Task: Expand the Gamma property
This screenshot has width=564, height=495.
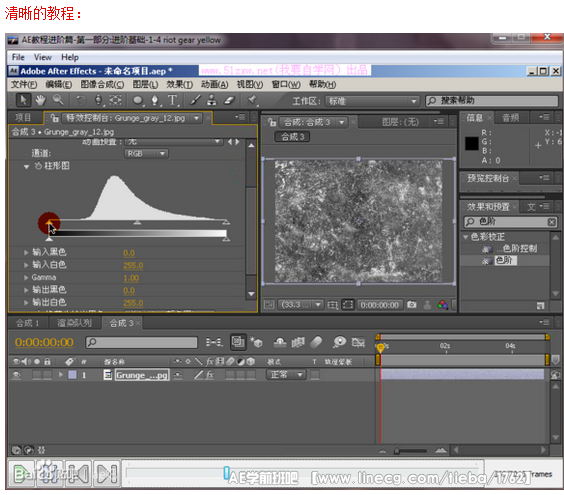Action: [26, 278]
